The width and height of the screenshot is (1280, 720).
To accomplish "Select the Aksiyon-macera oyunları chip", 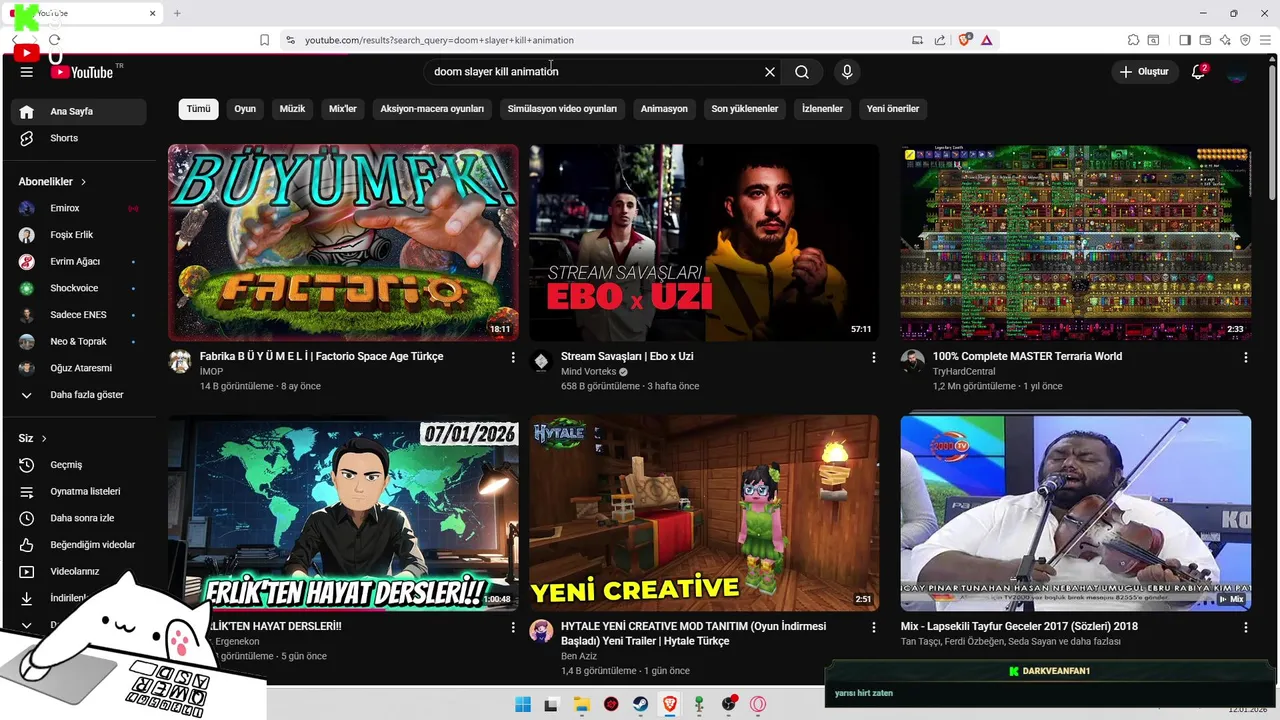I will tap(432, 109).
